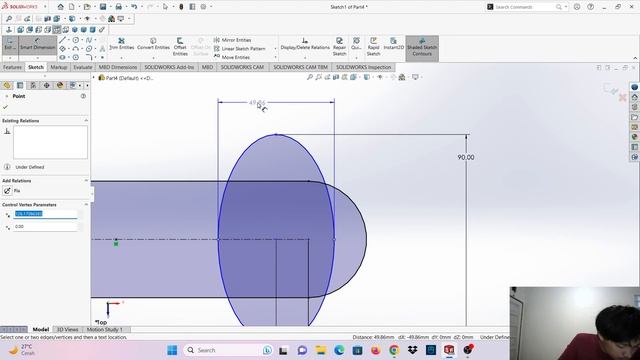Click Linear Sketch Pattern button
The width and height of the screenshot is (640, 360).
[240, 49]
